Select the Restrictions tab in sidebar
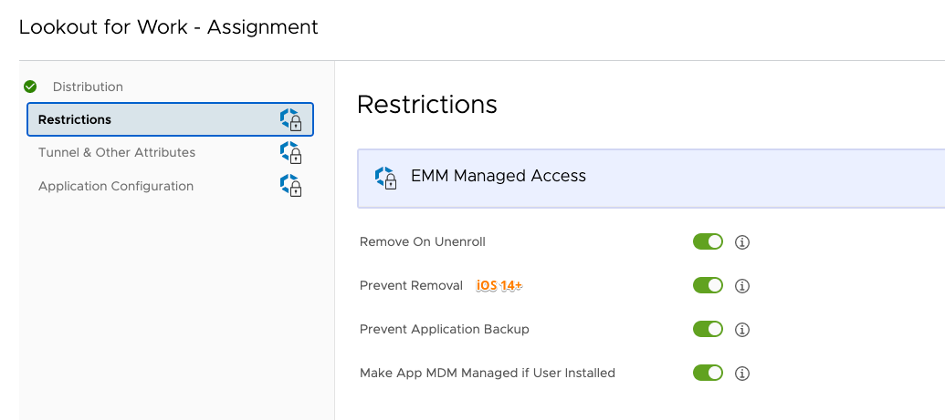The height and width of the screenshot is (420, 945). [75, 120]
